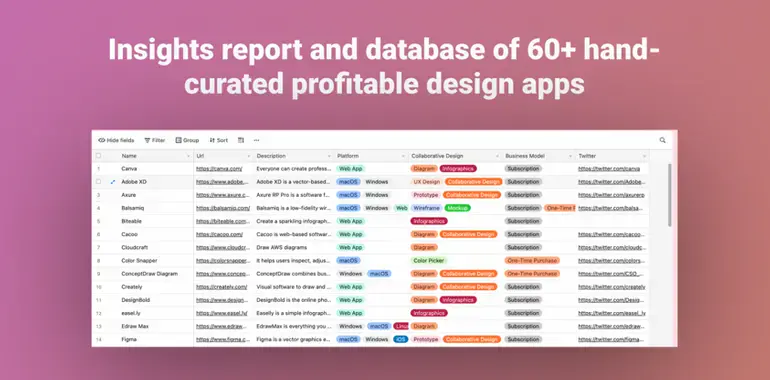This screenshot has height=380, width=770.
Task: Click the One-Time Purchase tag for Color Snapper
Action: [532, 261]
